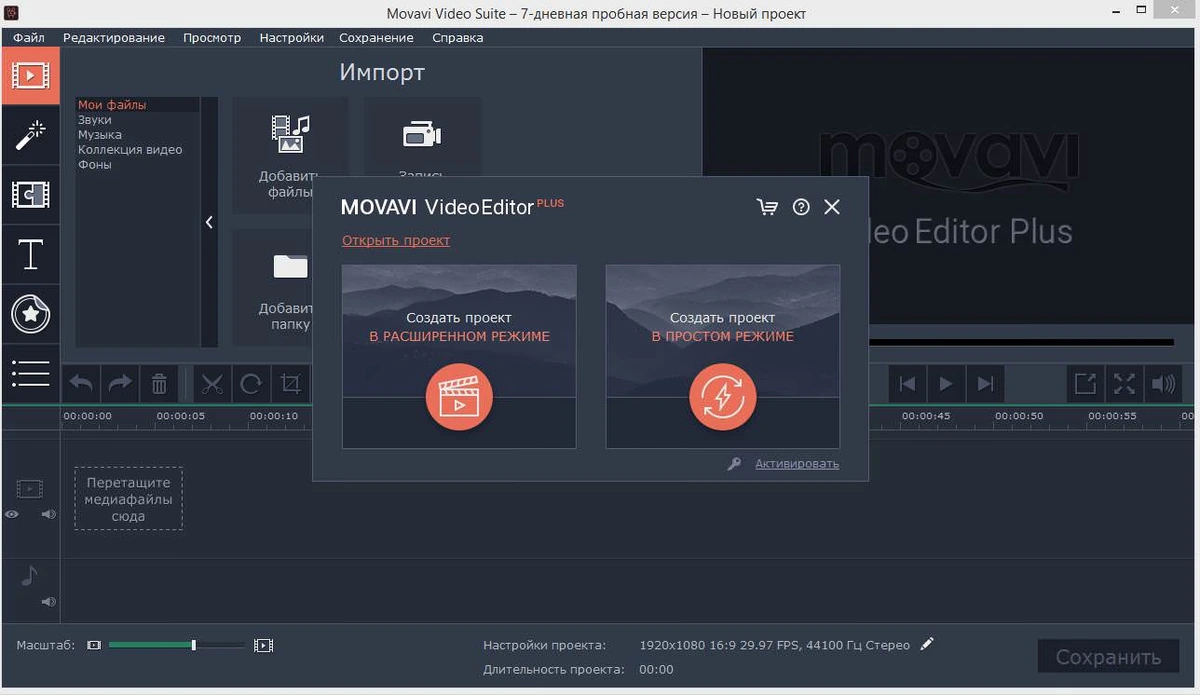The width and height of the screenshot is (1200, 695).
Task: Open the Stickers star tab
Action: 30,313
